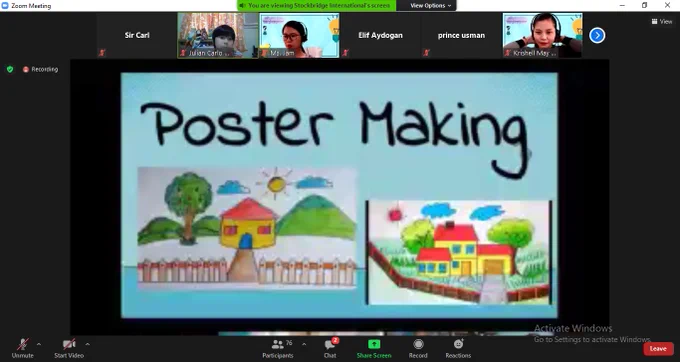Select Krohell May video thumbnail
This screenshot has width=680, height=362.
tap(543, 35)
